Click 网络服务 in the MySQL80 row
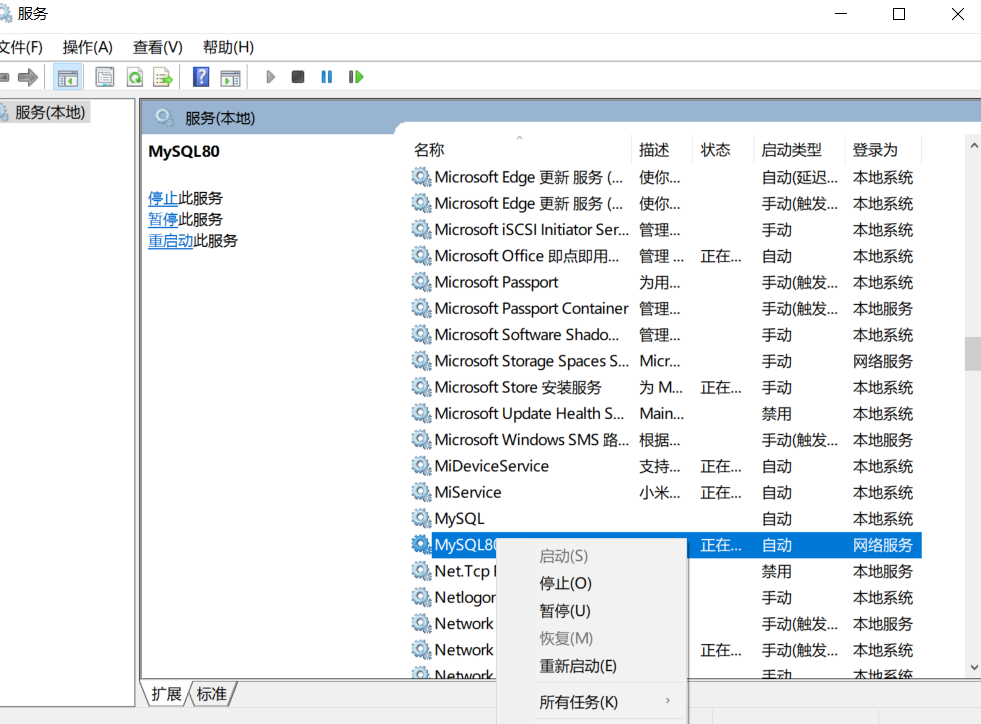The image size is (981, 724). coord(882,545)
